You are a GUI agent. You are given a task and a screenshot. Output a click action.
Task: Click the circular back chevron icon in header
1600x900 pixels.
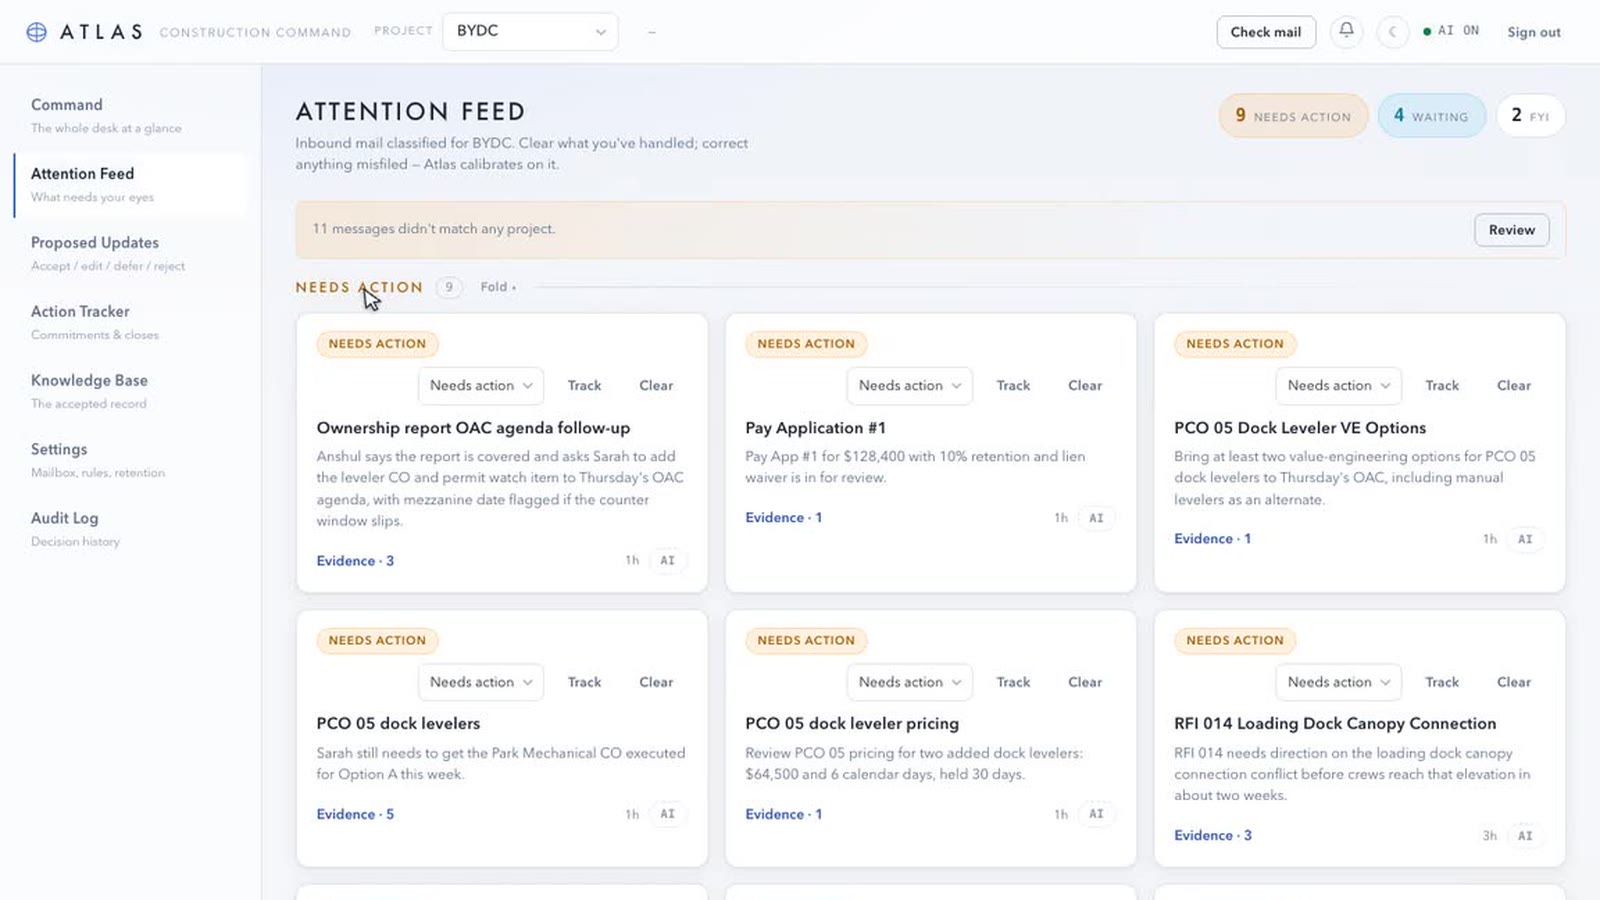coord(1392,32)
